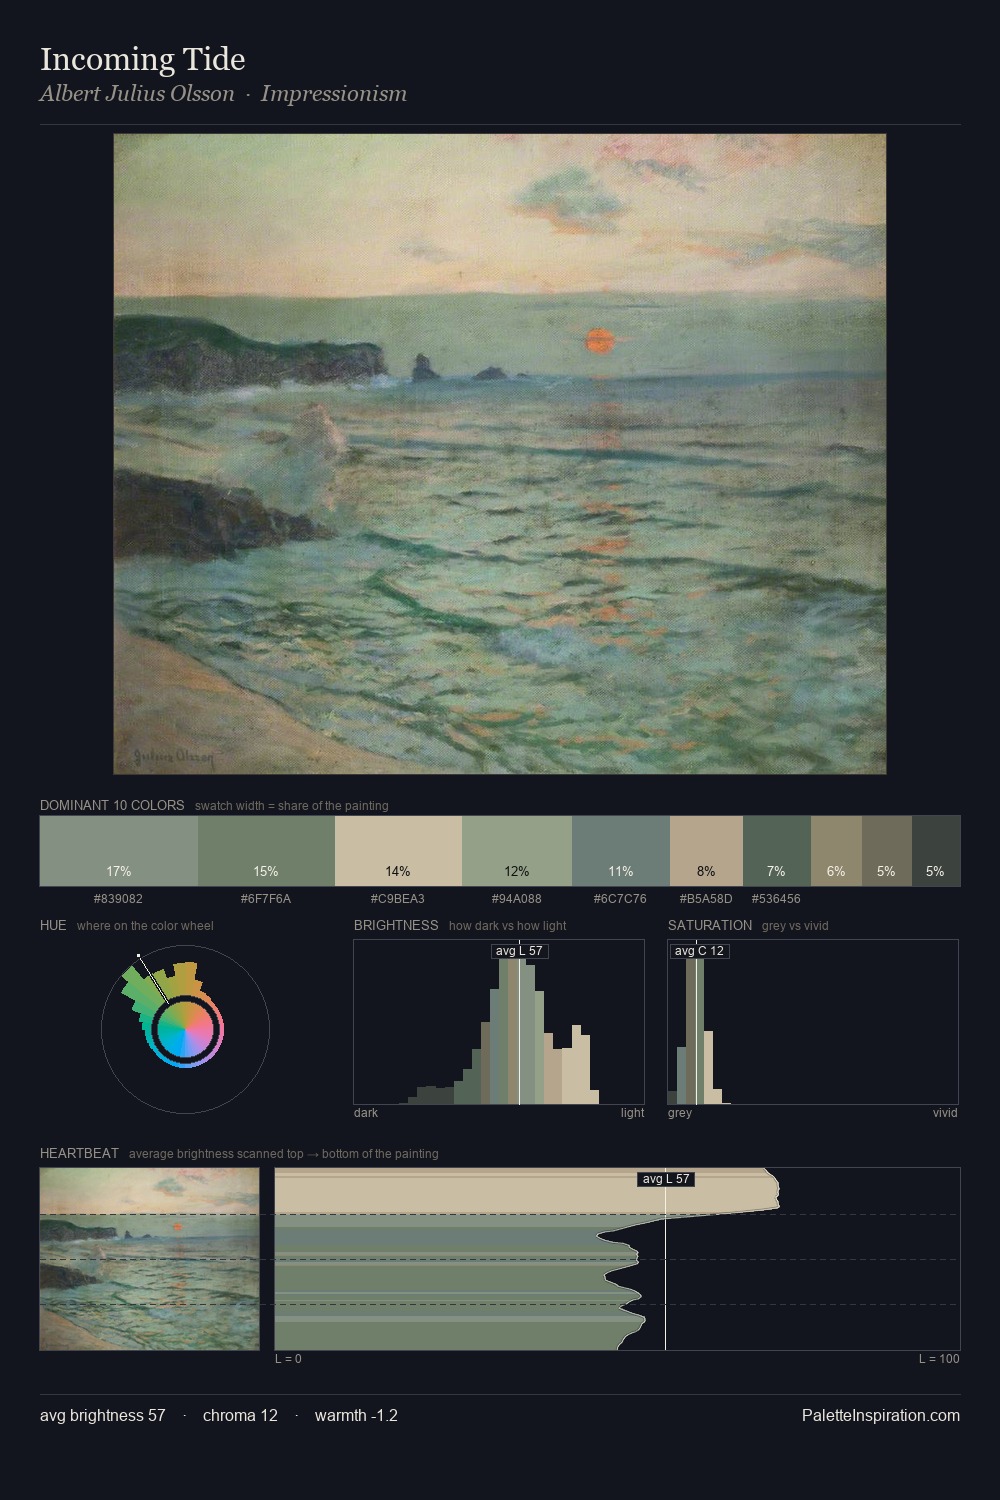Click the saturation histogram chart

pos(813,1022)
